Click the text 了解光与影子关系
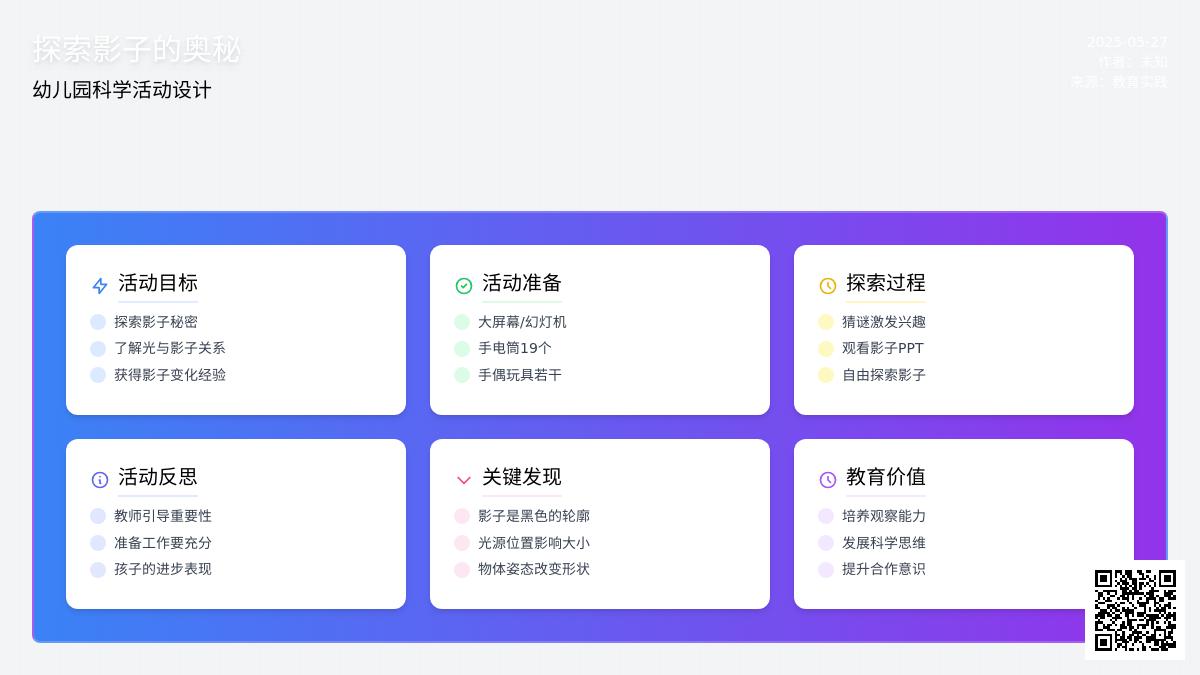This screenshot has width=1200, height=675. click(x=170, y=348)
